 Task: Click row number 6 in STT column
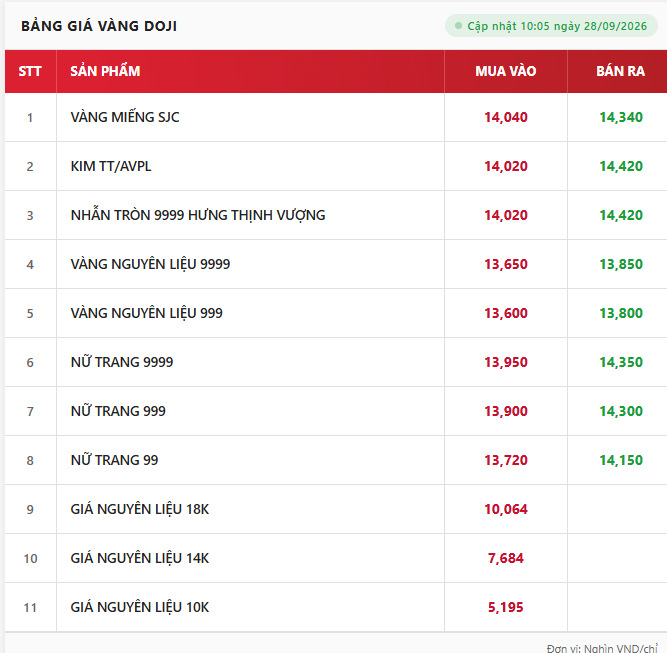(30, 362)
